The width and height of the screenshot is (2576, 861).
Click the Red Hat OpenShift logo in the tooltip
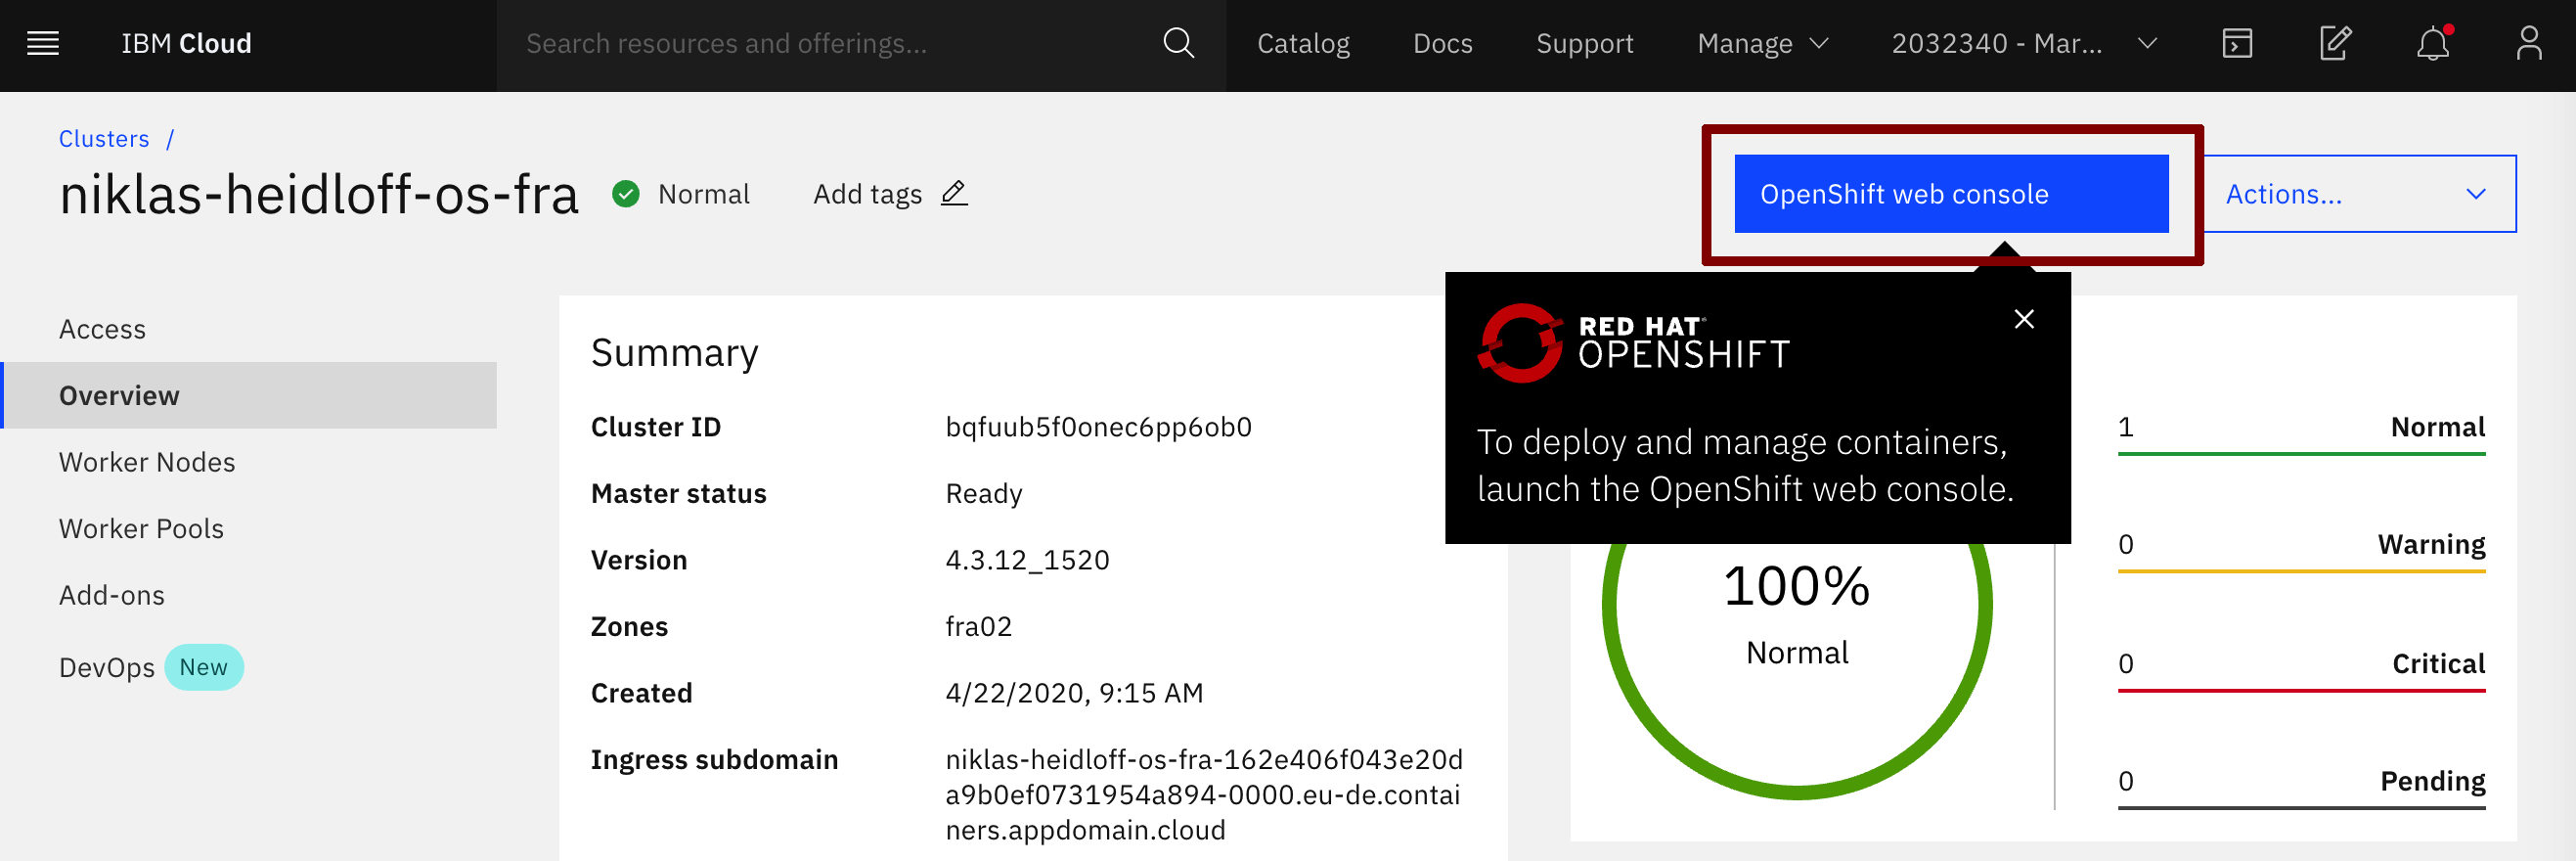(1633, 343)
